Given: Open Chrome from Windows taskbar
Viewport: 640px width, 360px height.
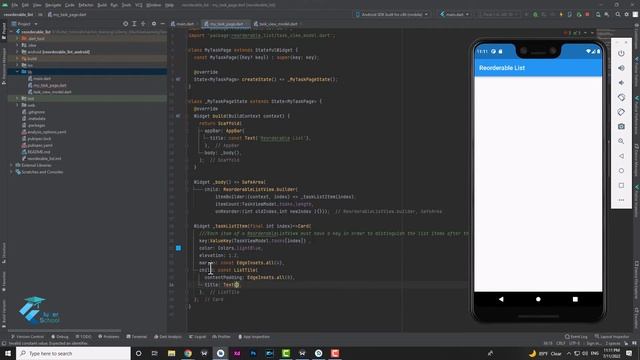Looking at the screenshot, I should (188, 353).
